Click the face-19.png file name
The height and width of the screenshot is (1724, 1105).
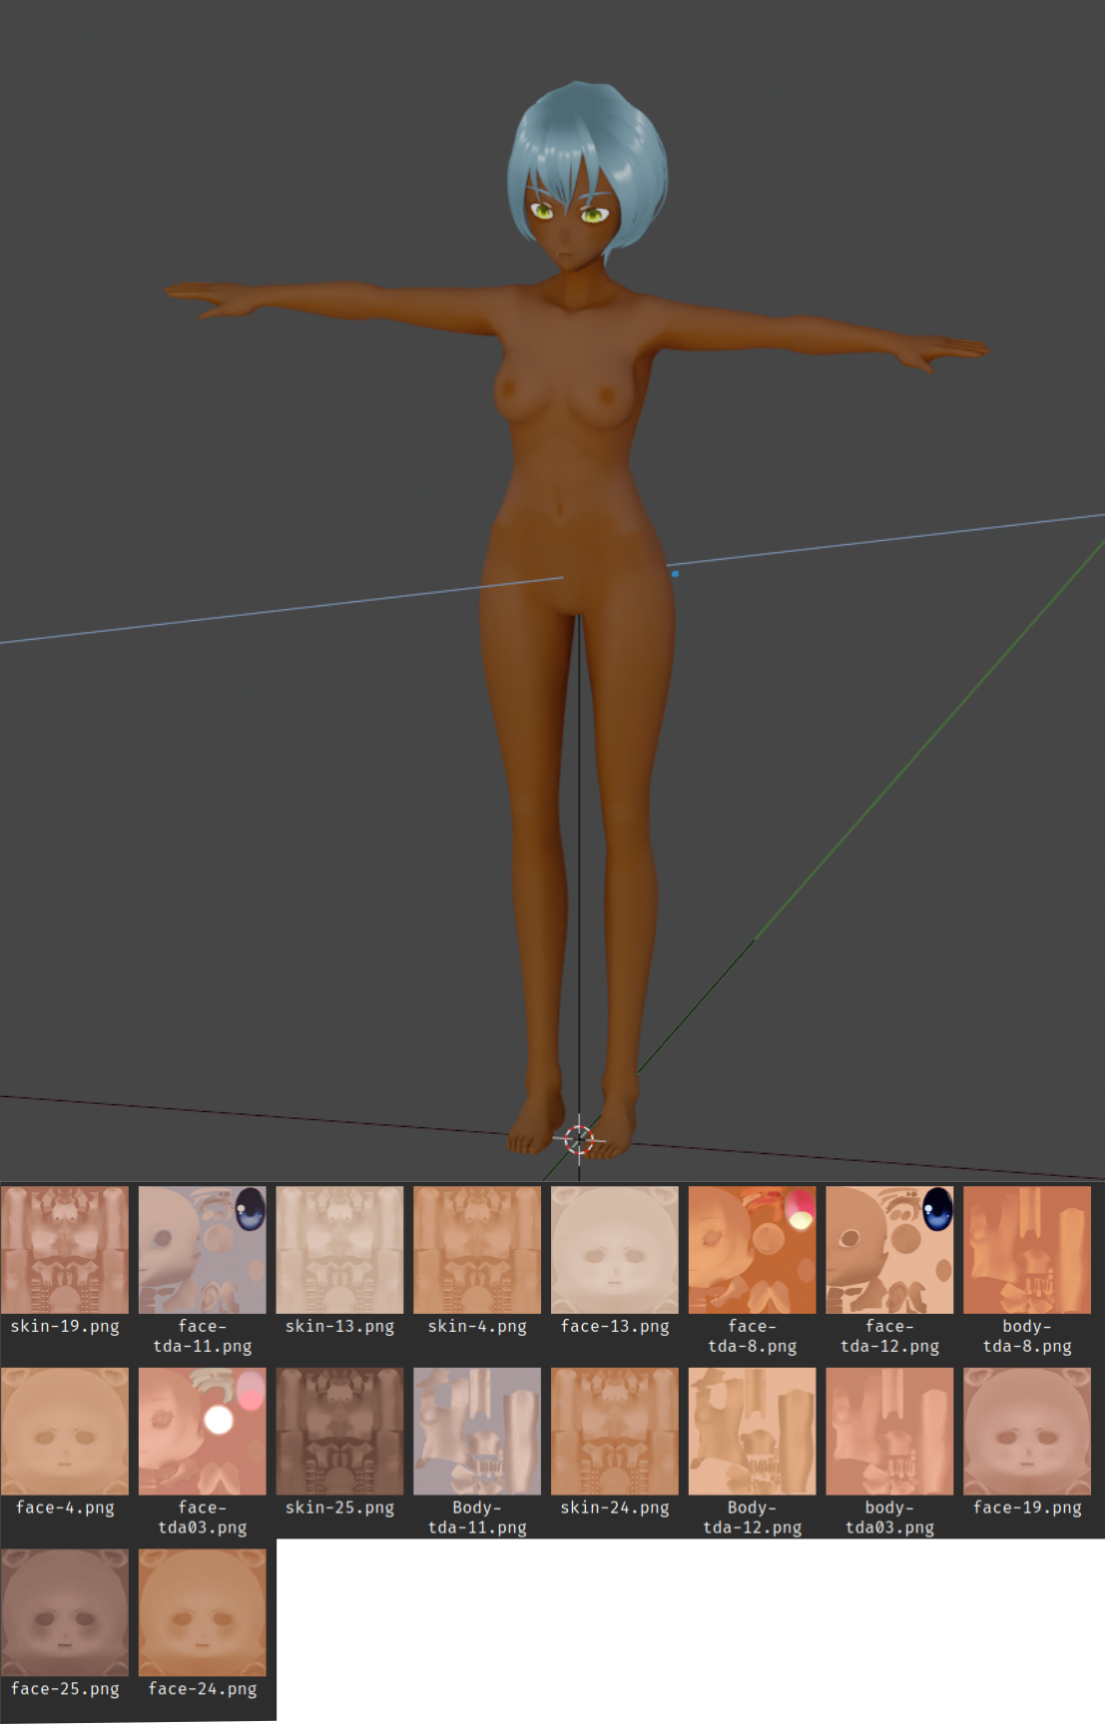pyautogui.click(x=1027, y=1508)
